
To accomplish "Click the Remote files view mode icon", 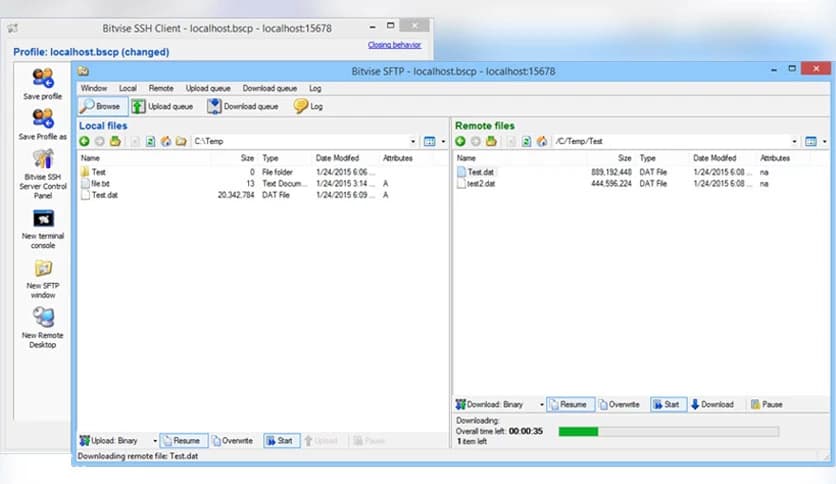I will tap(810, 141).
